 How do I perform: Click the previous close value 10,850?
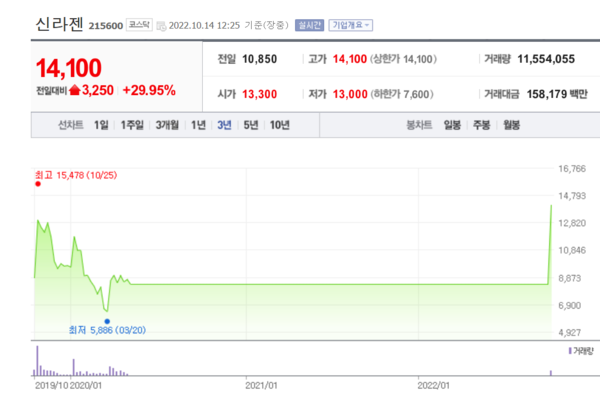259,59
